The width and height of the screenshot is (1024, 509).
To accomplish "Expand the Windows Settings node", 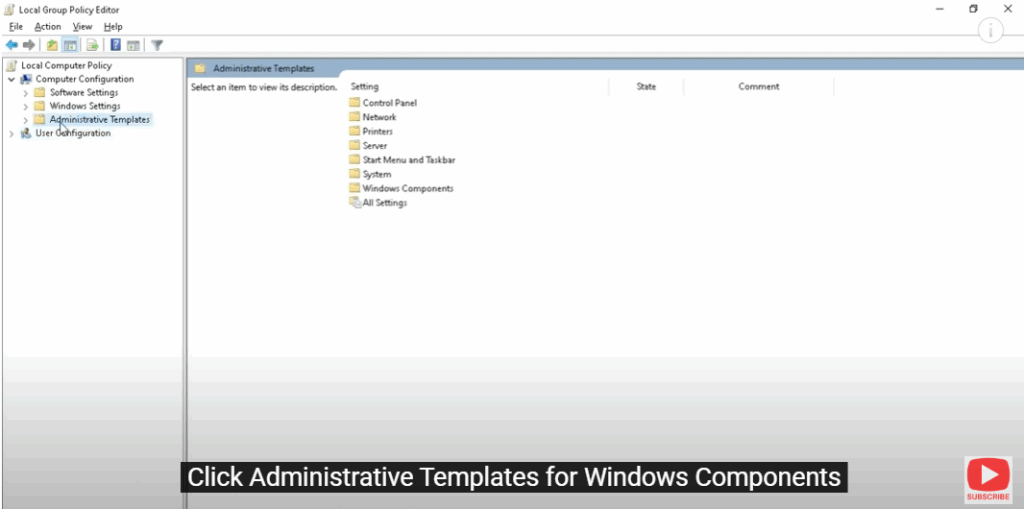I will click(x=25, y=106).
